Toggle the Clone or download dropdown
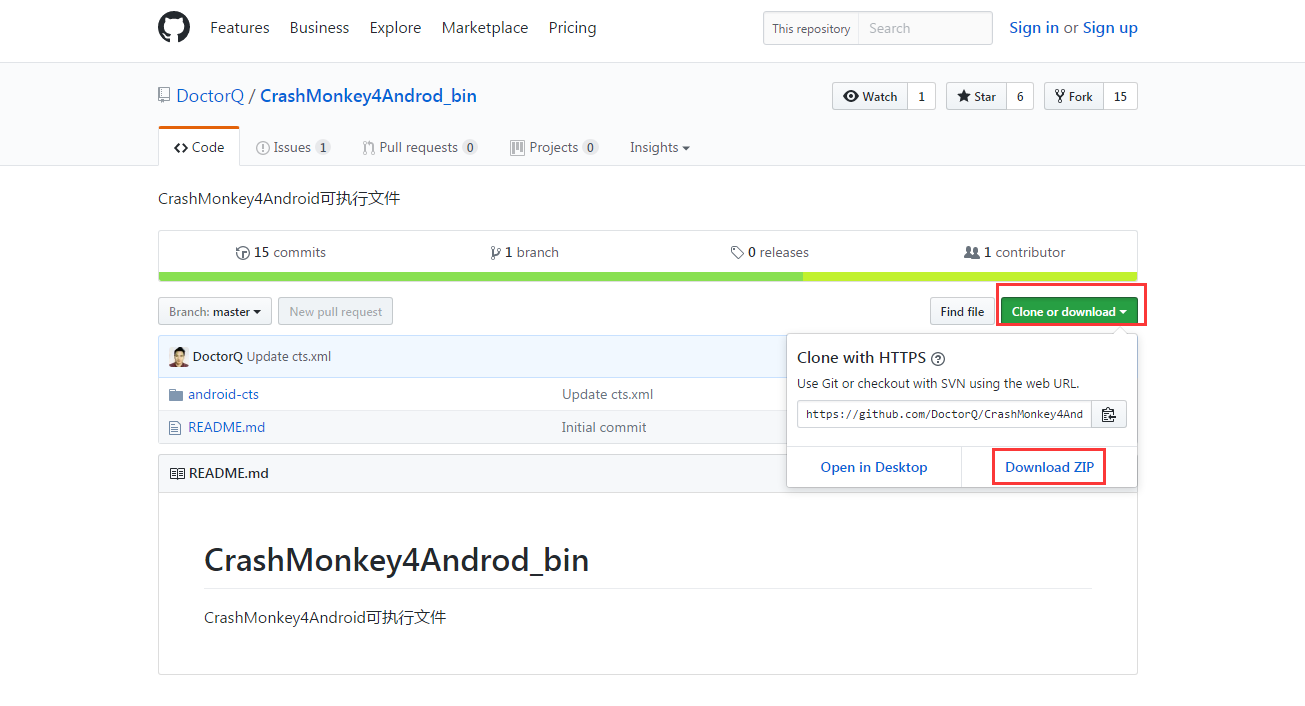The height and width of the screenshot is (706, 1305). click(x=1069, y=311)
